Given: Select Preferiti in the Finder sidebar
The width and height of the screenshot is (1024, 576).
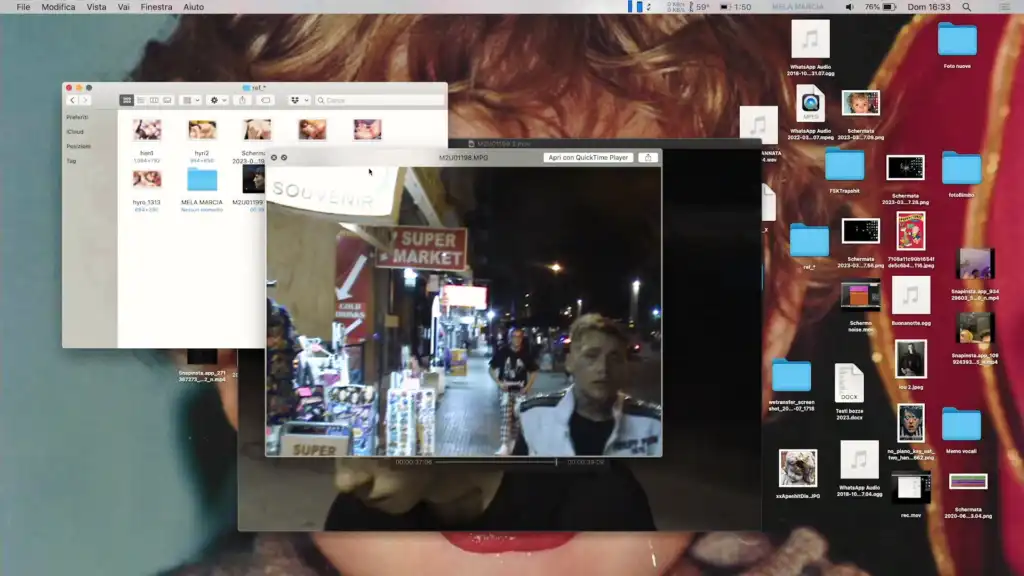Looking at the screenshot, I should click(77, 118).
